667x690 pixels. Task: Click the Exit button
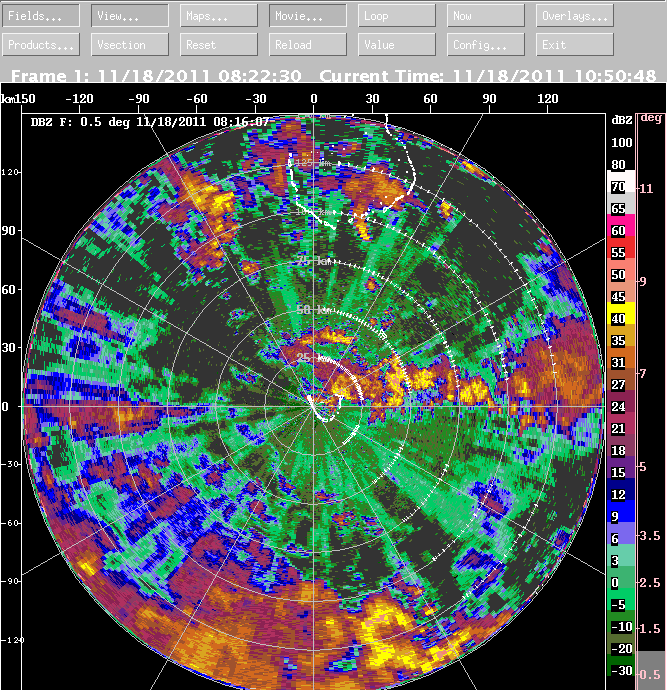click(x=575, y=45)
